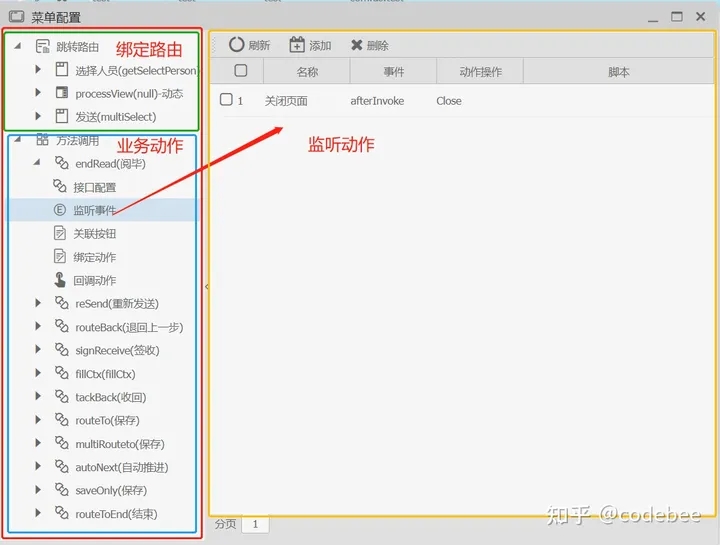Expand the autoNext(自动推进) node
Screen dimensions: 720x545
click(38, 466)
